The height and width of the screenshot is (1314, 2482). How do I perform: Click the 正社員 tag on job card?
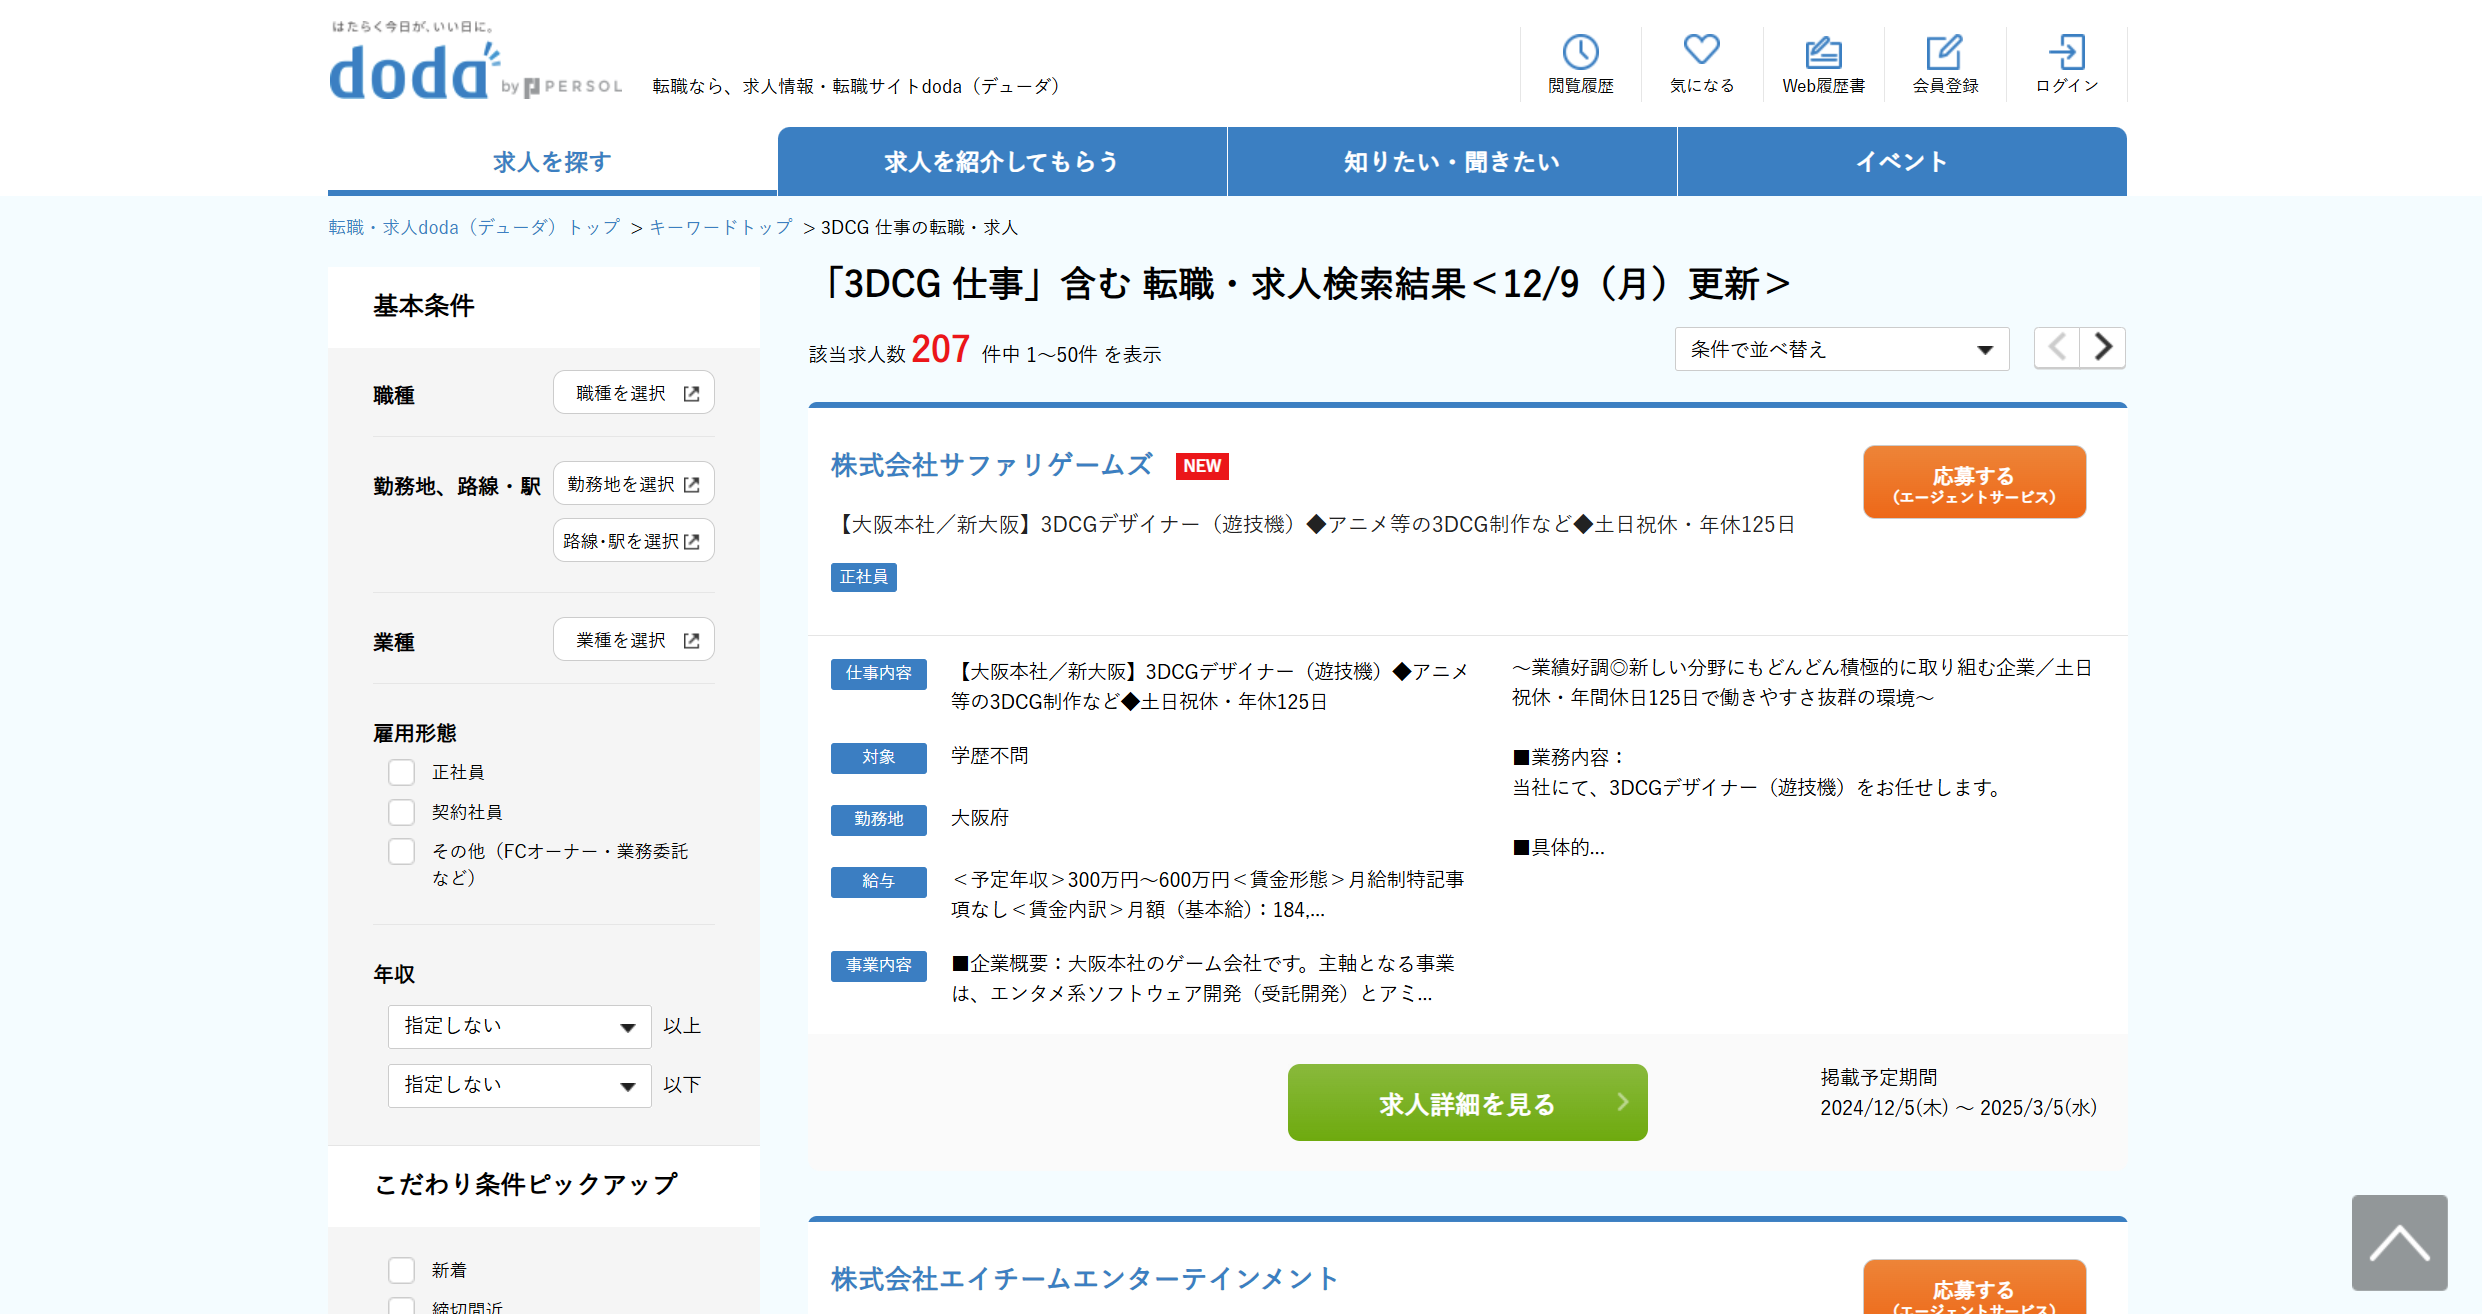[x=864, y=577]
